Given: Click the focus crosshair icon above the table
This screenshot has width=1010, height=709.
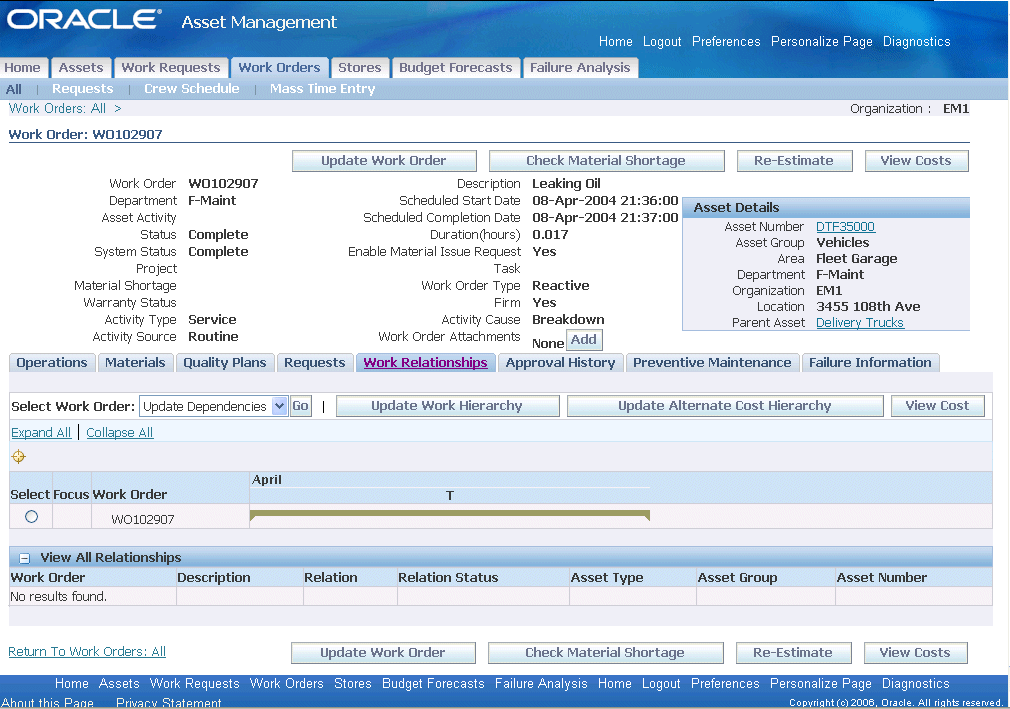Looking at the screenshot, I should coord(19,457).
